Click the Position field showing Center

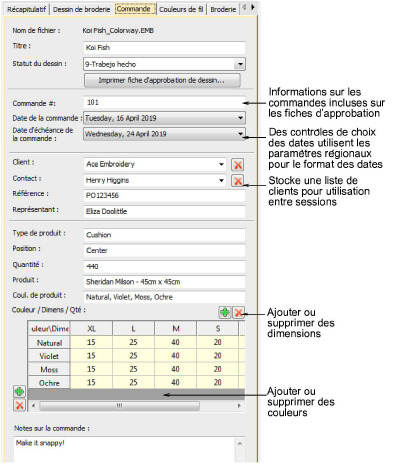164,250
